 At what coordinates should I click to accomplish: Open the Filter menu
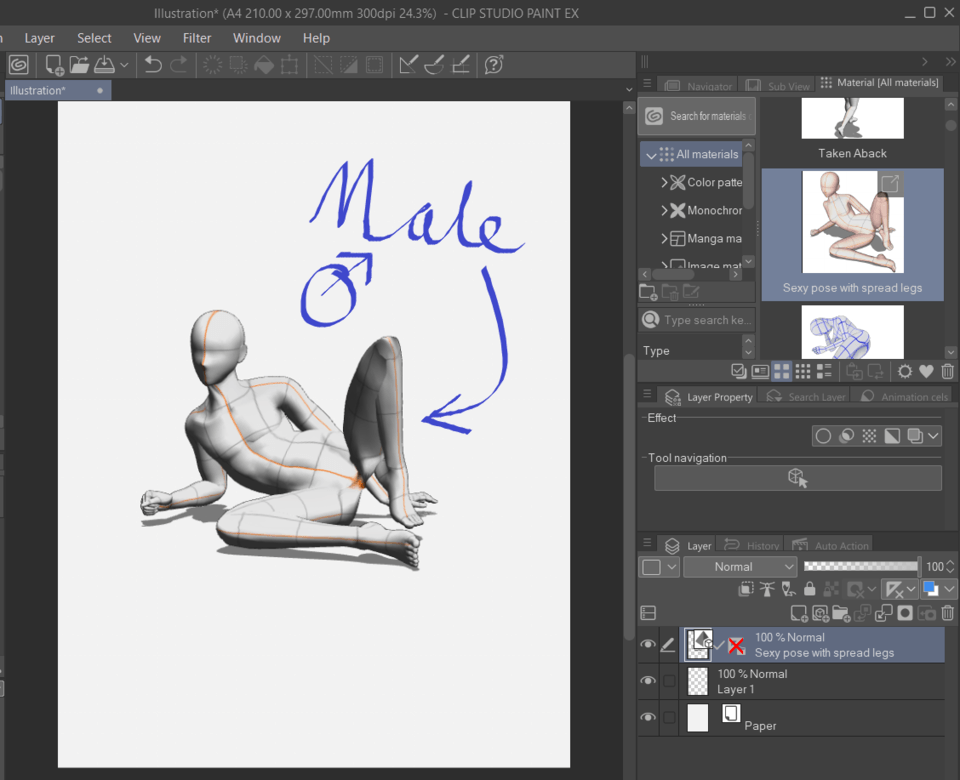pos(197,38)
